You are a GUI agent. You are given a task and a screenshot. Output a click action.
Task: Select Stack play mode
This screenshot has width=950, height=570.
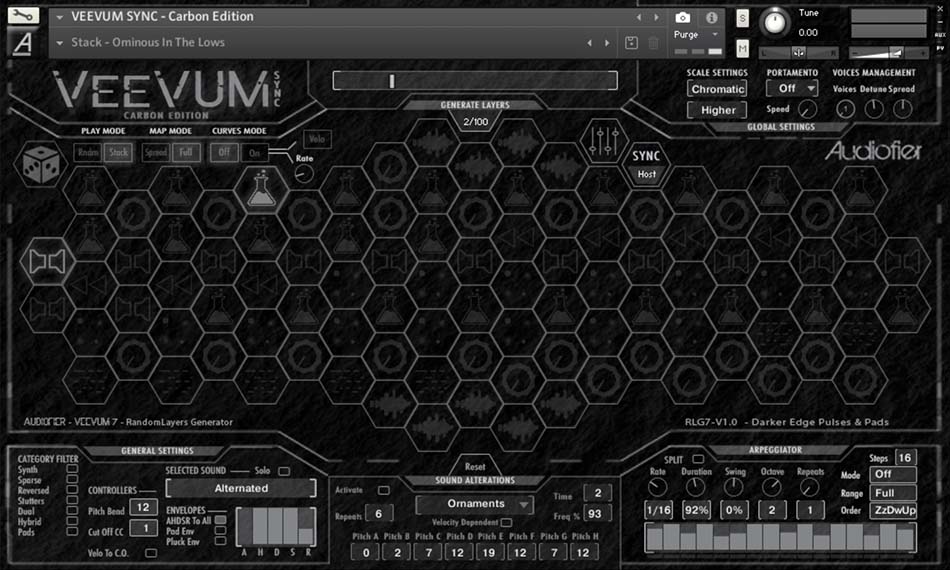118,152
